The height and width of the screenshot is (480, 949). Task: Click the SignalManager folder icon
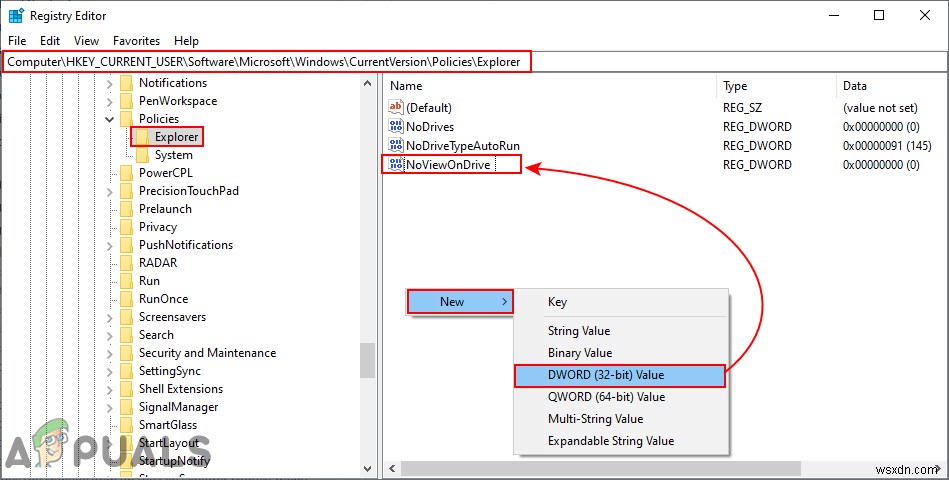[126, 407]
